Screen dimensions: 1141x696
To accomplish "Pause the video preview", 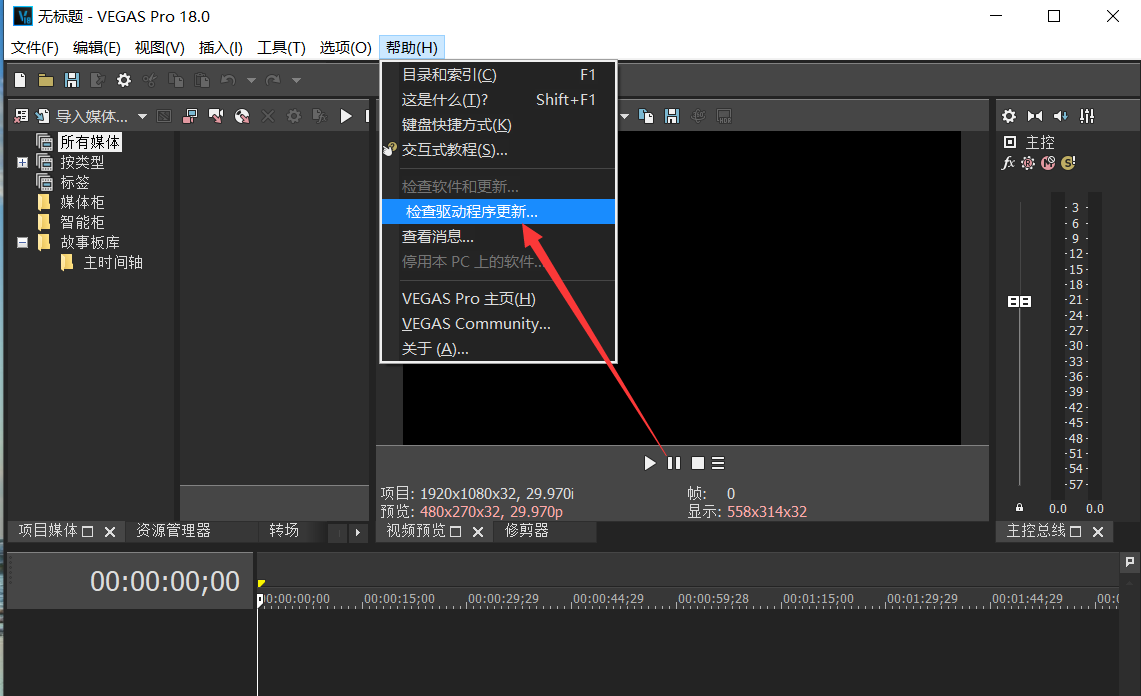I will click(x=674, y=463).
